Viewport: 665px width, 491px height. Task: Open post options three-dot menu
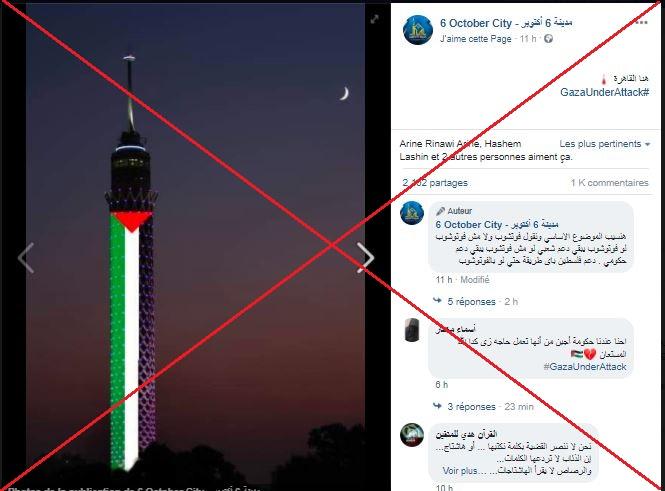(x=641, y=22)
